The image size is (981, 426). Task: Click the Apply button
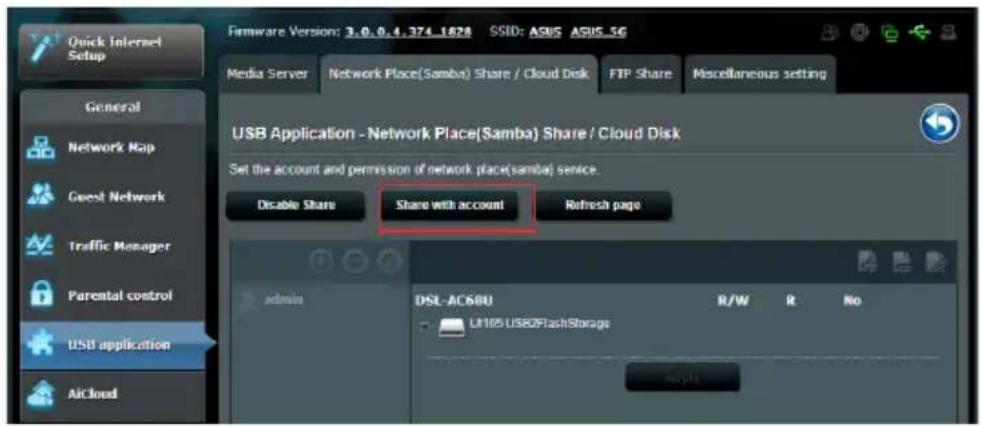[x=682, y=377]
